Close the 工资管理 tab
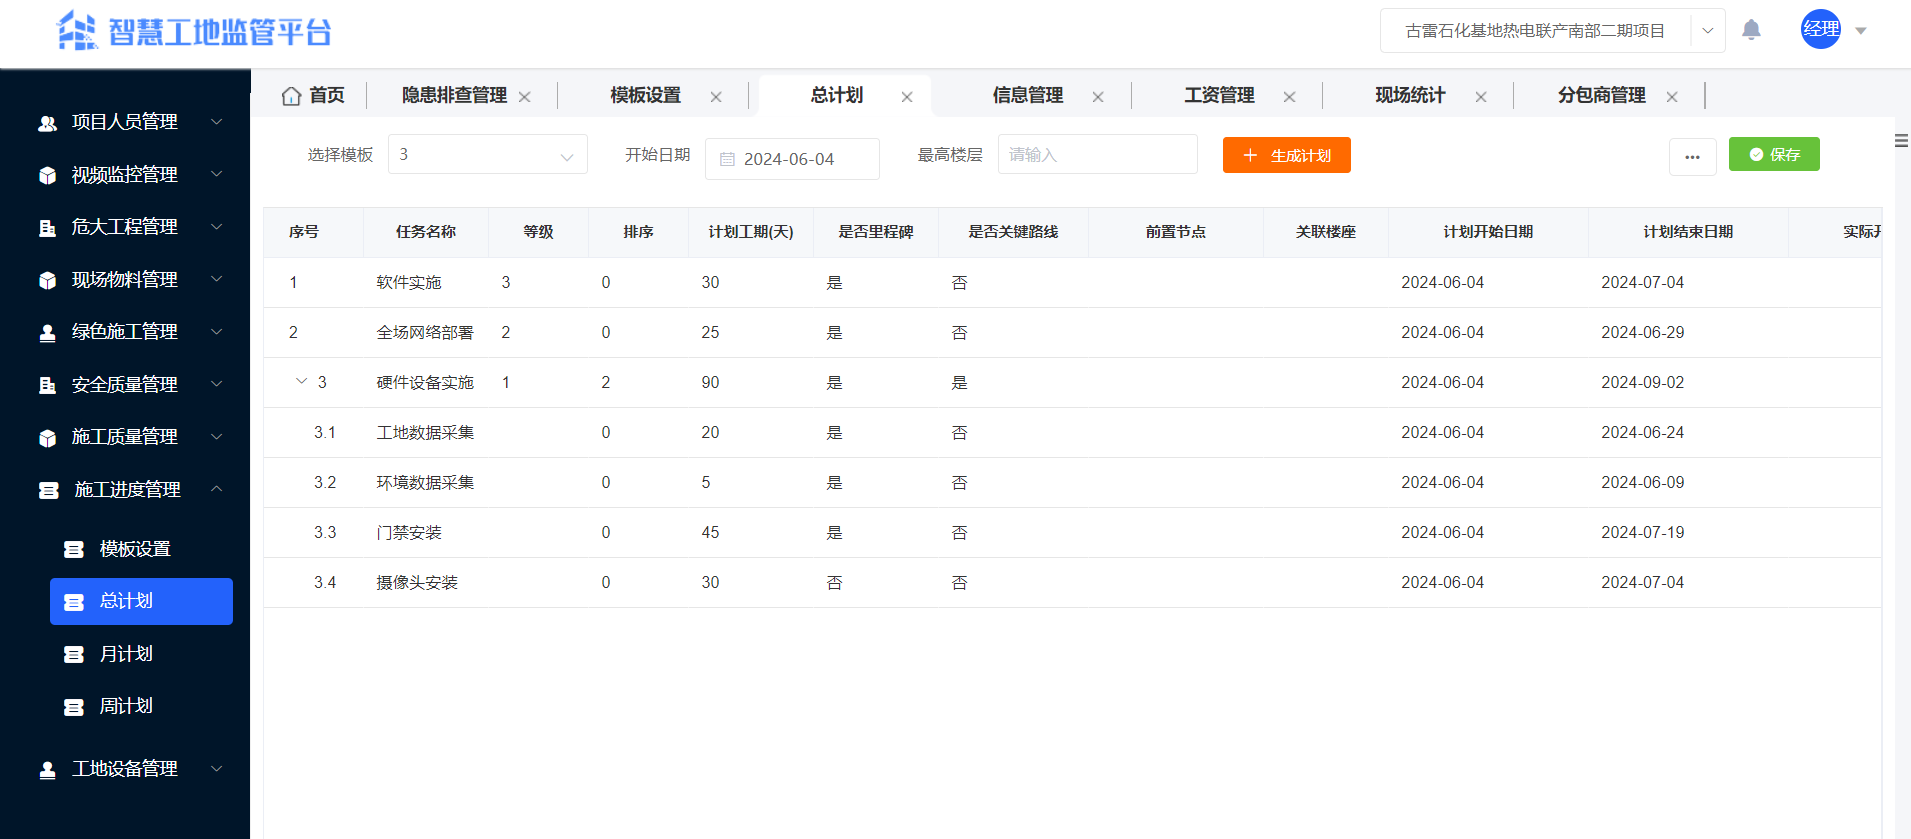 (1289, 97)
